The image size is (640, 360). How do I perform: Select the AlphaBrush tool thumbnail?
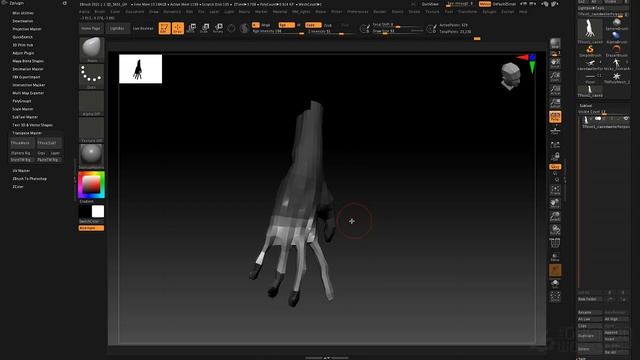coord(616,38)
